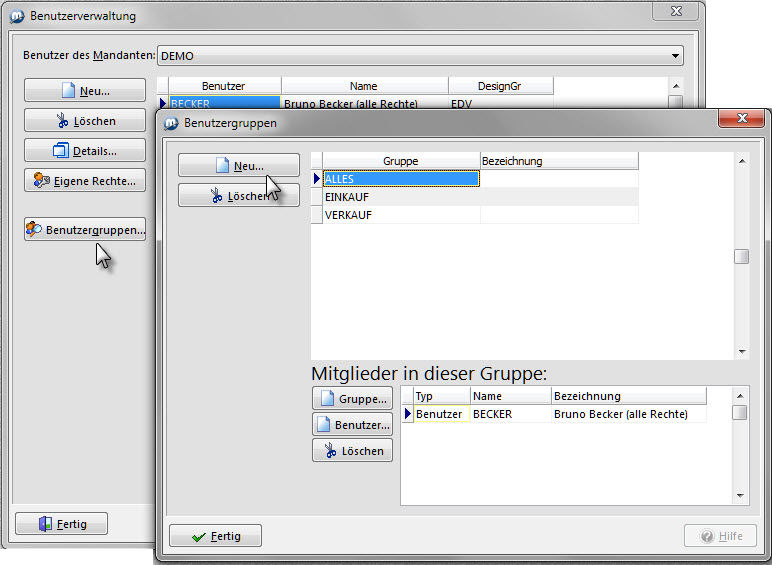Open Details for the selected user

(x=85, y=151)
